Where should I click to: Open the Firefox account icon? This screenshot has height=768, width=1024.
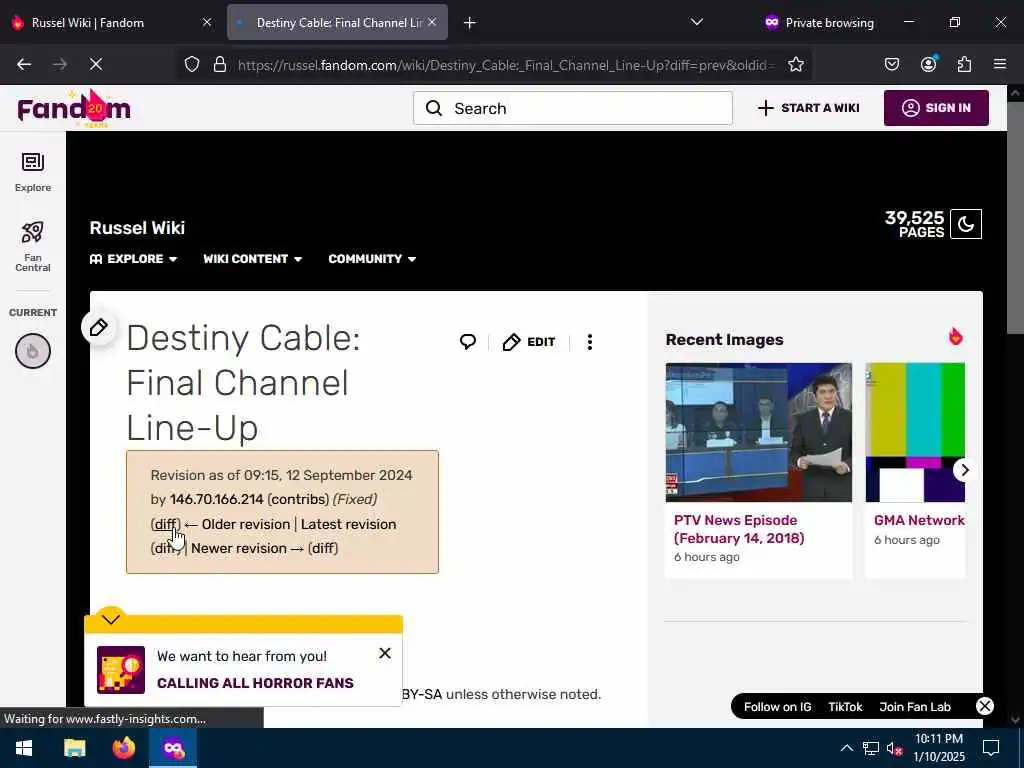[x=928, y=64]
